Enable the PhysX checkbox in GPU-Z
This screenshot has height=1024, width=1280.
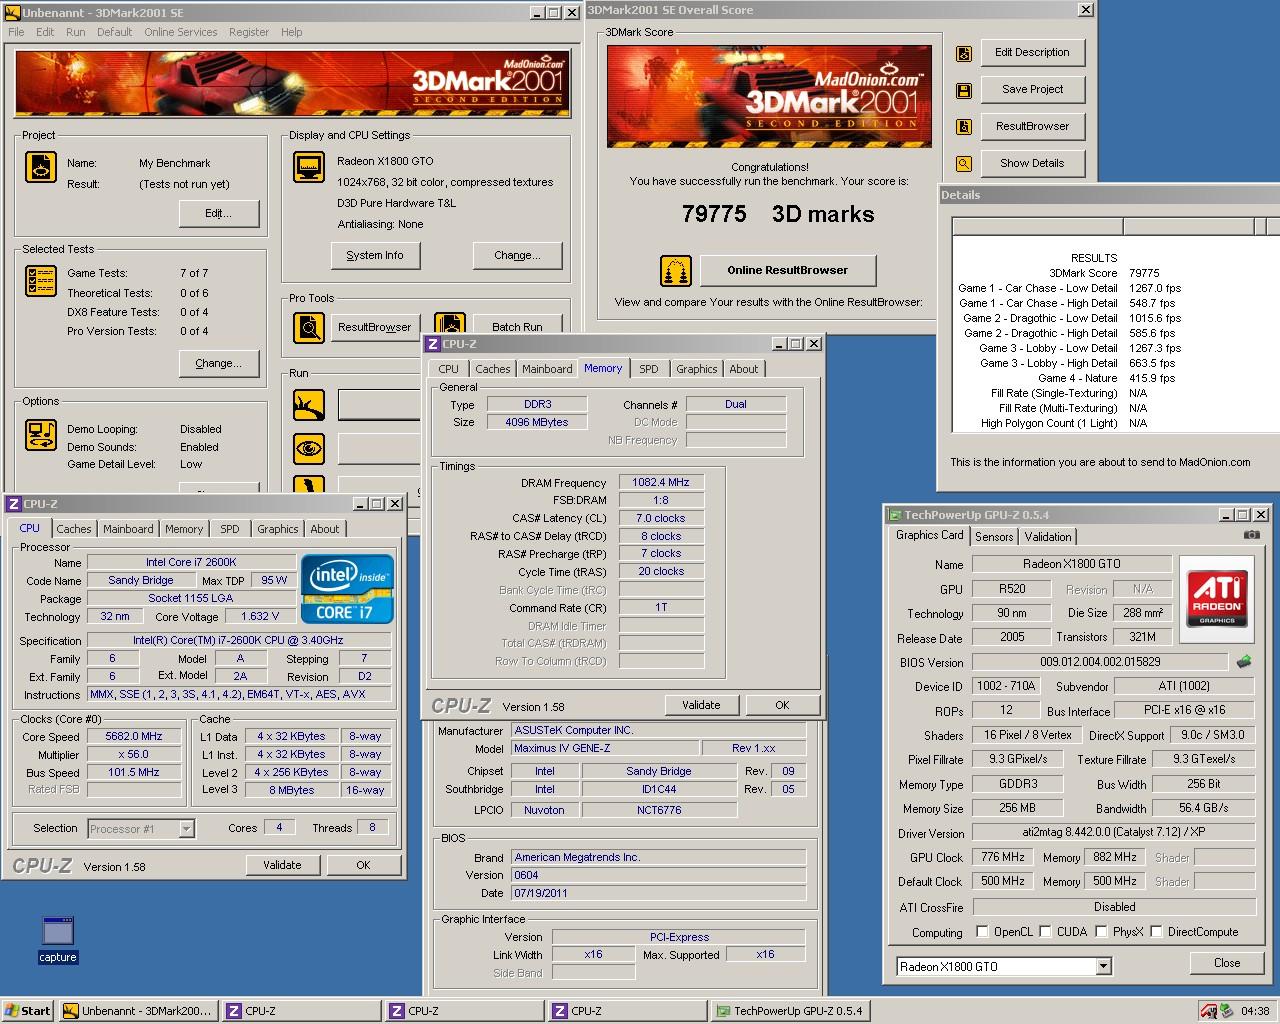1101,932
